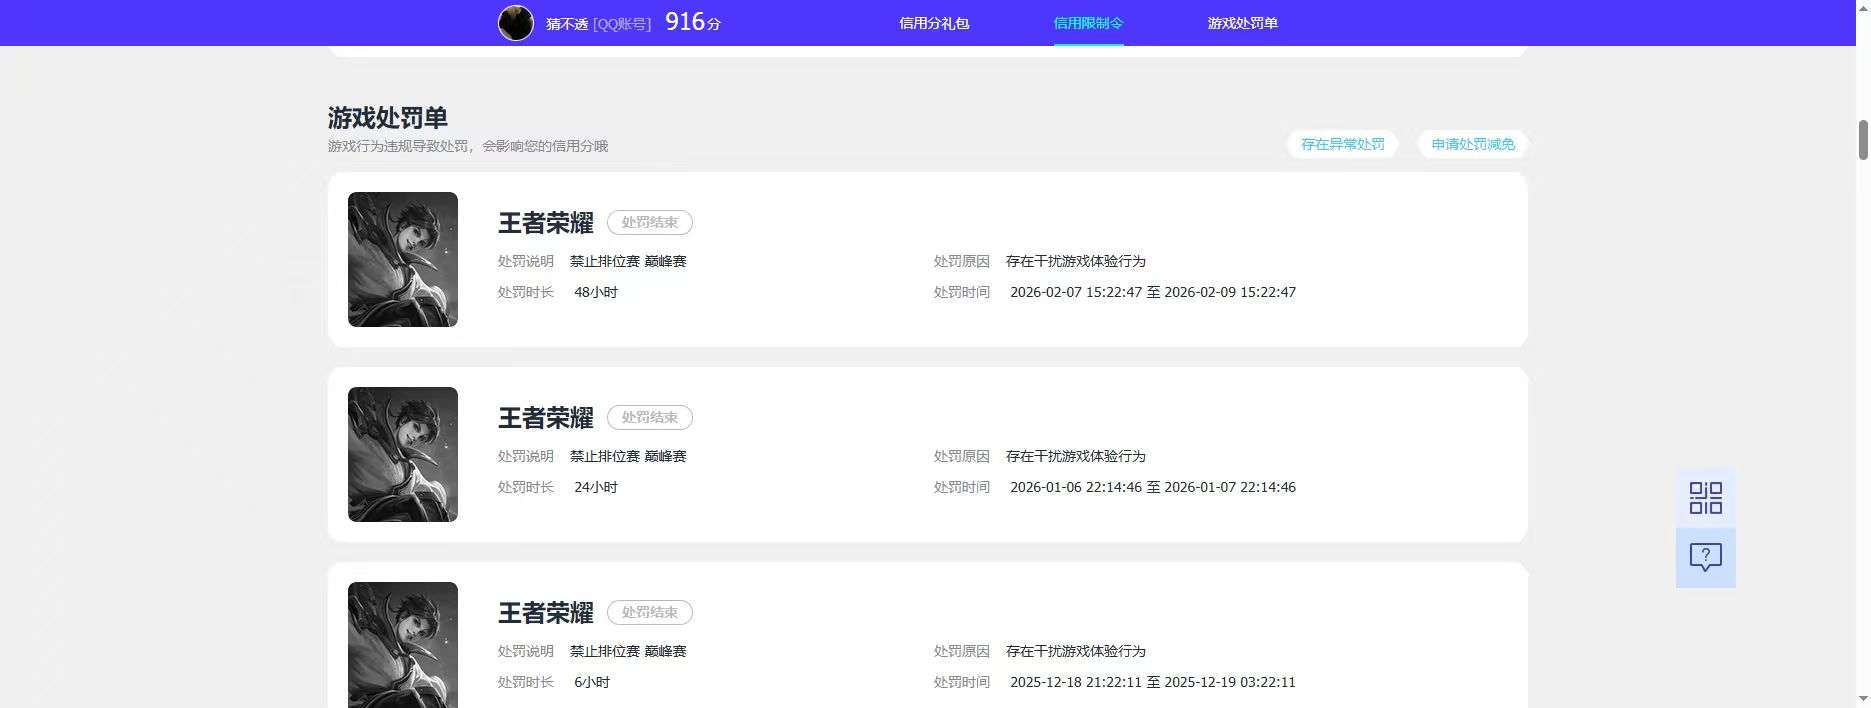Click the 6小时 penalty duration value
This screenshot has height=708, width=1871.
pyautogui.click(x=592, y=682)
